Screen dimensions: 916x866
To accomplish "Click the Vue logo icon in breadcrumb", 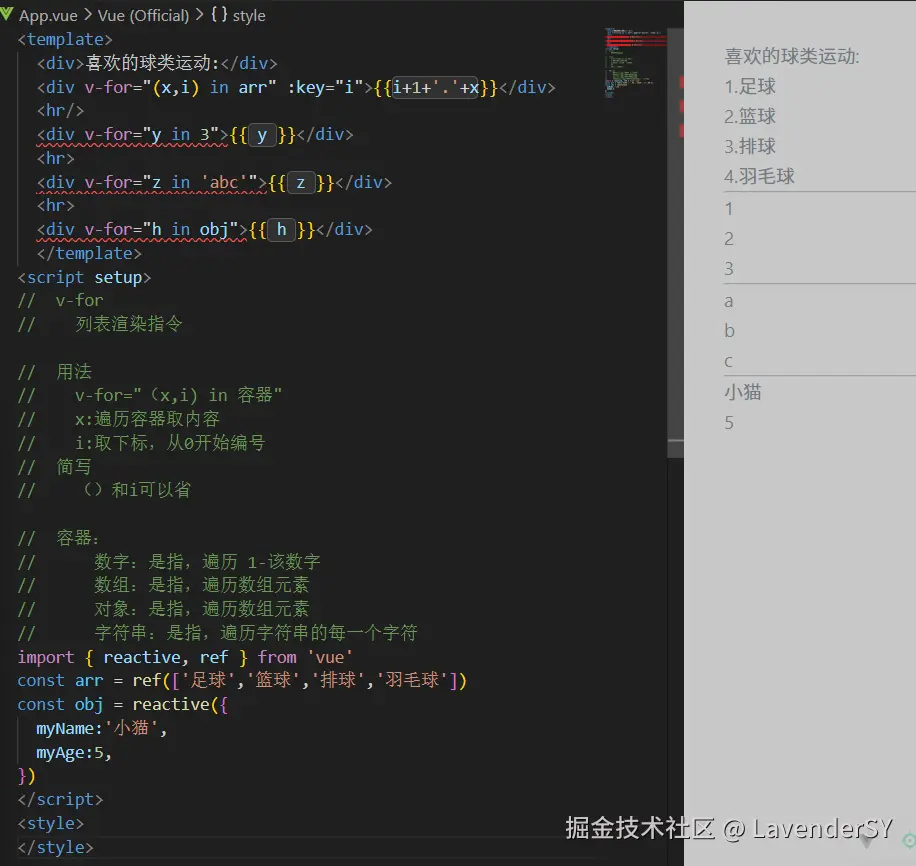I will tap(8, 15).
